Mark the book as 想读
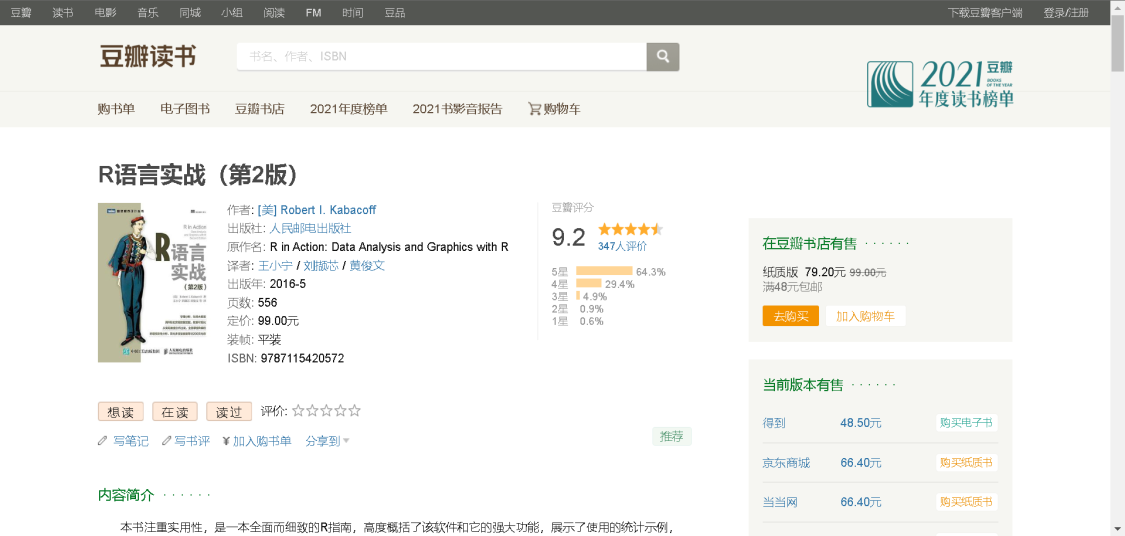The width and height of the screenshot is (1125, 536). pos(121,412)
